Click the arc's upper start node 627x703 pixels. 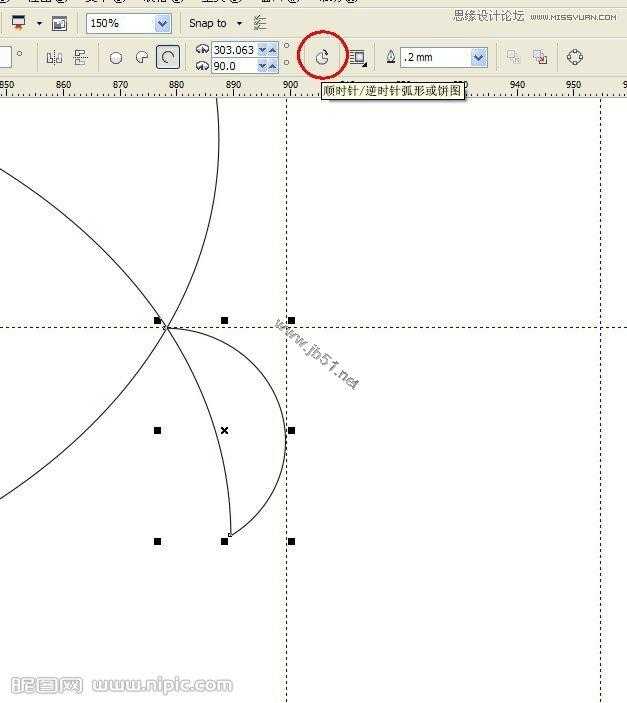coord(165,328)
